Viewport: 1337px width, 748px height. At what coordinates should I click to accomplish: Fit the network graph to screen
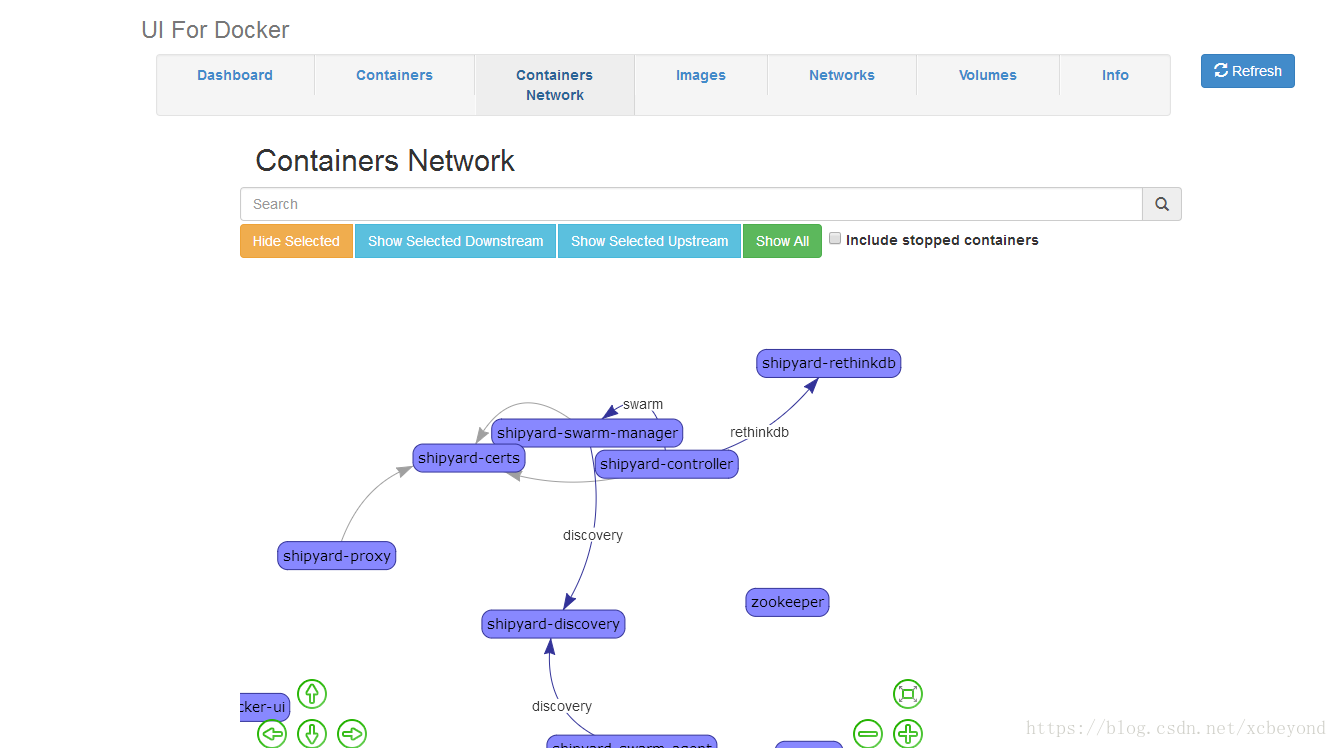(908, 693)
